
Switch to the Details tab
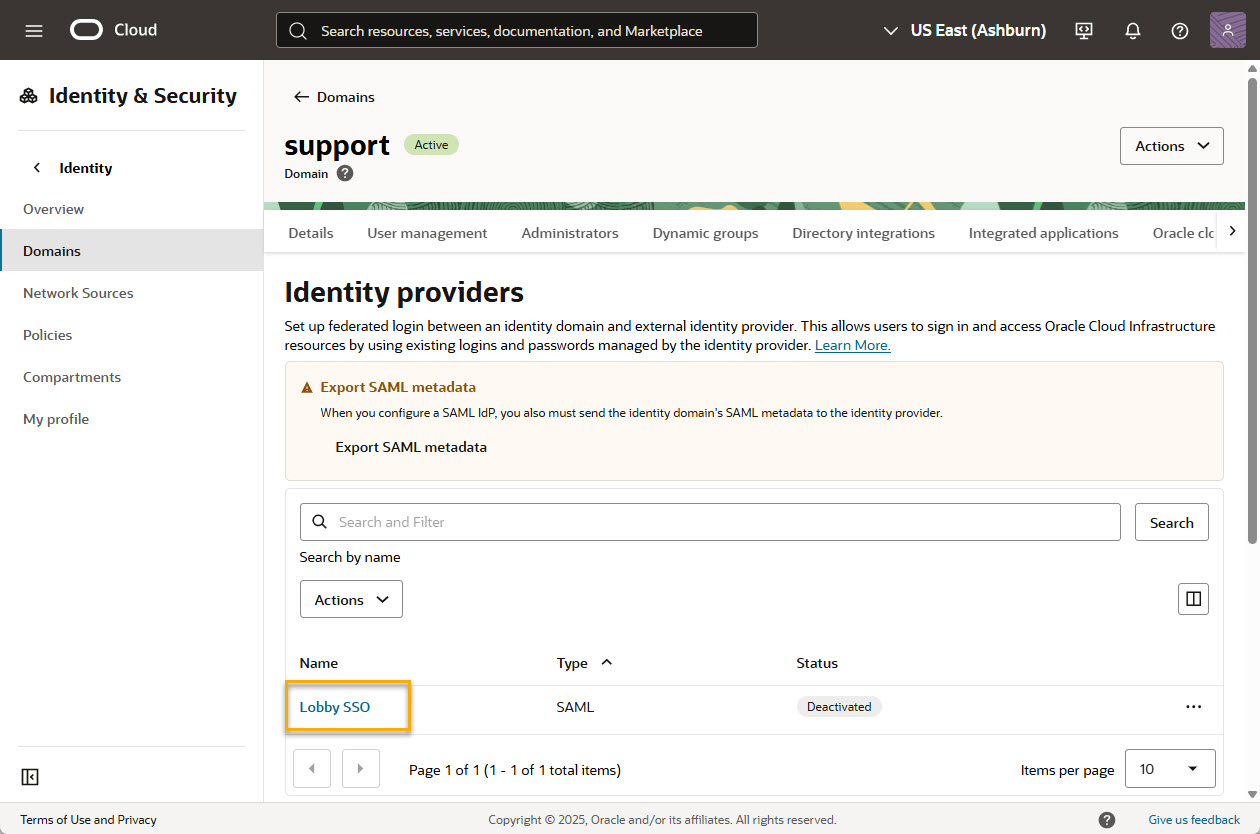click(311, 233)
